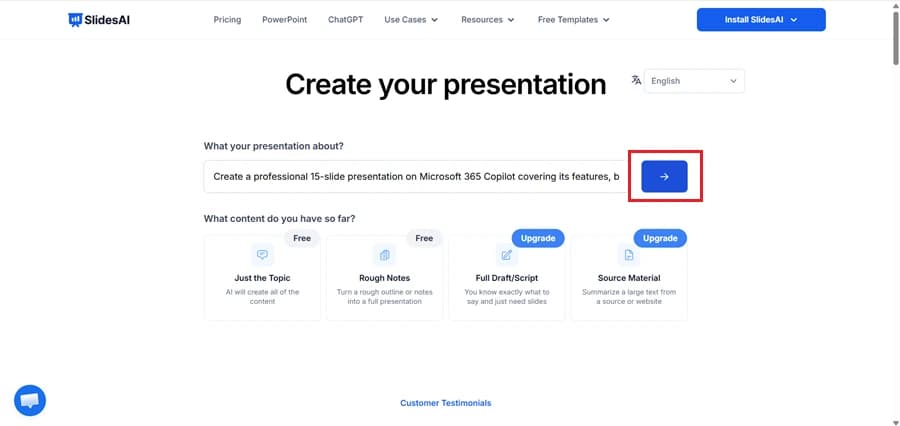The width and height of the screenshot is (900, 426).
Task: Click the chevron on Install SlidesAI button
Action: click(794, 20)
